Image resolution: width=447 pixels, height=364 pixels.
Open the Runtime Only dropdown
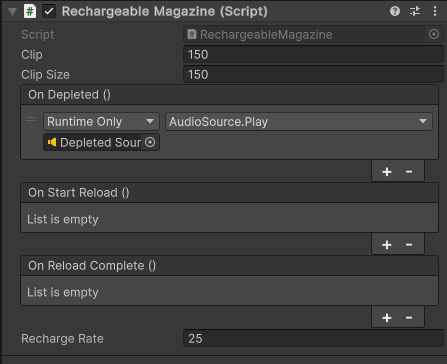101,121
